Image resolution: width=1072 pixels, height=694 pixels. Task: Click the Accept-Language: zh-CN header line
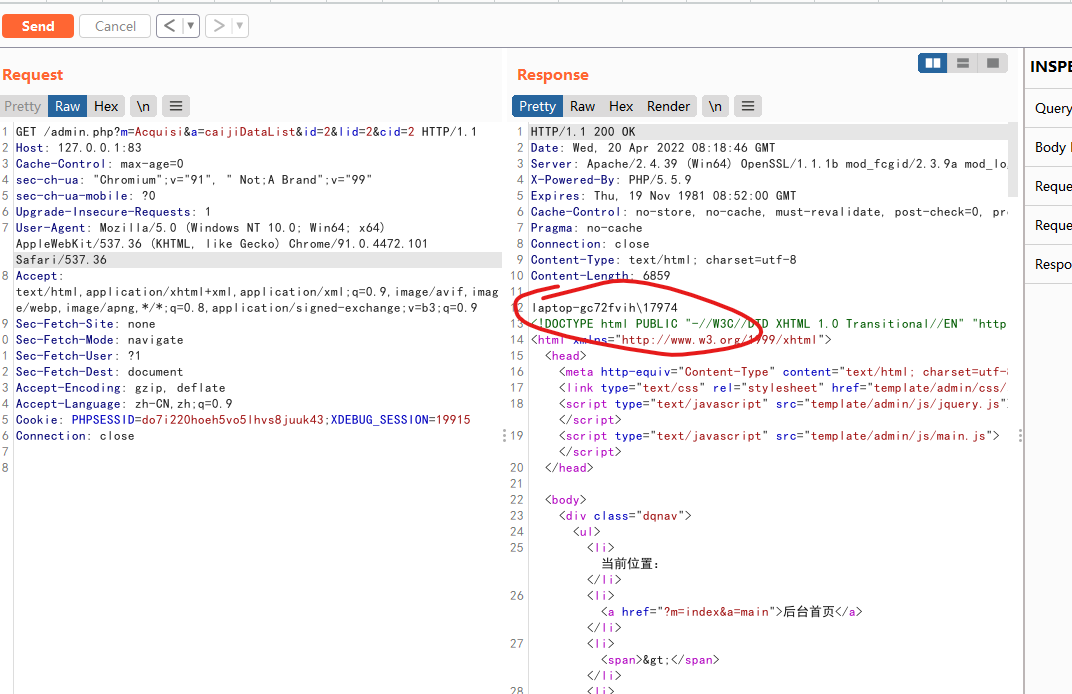pos(124,403)
